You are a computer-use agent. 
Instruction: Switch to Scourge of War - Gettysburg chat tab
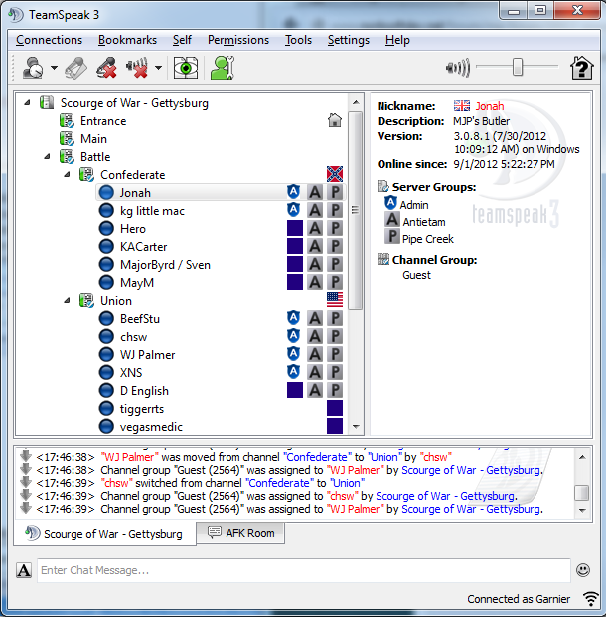pos(105,534)
